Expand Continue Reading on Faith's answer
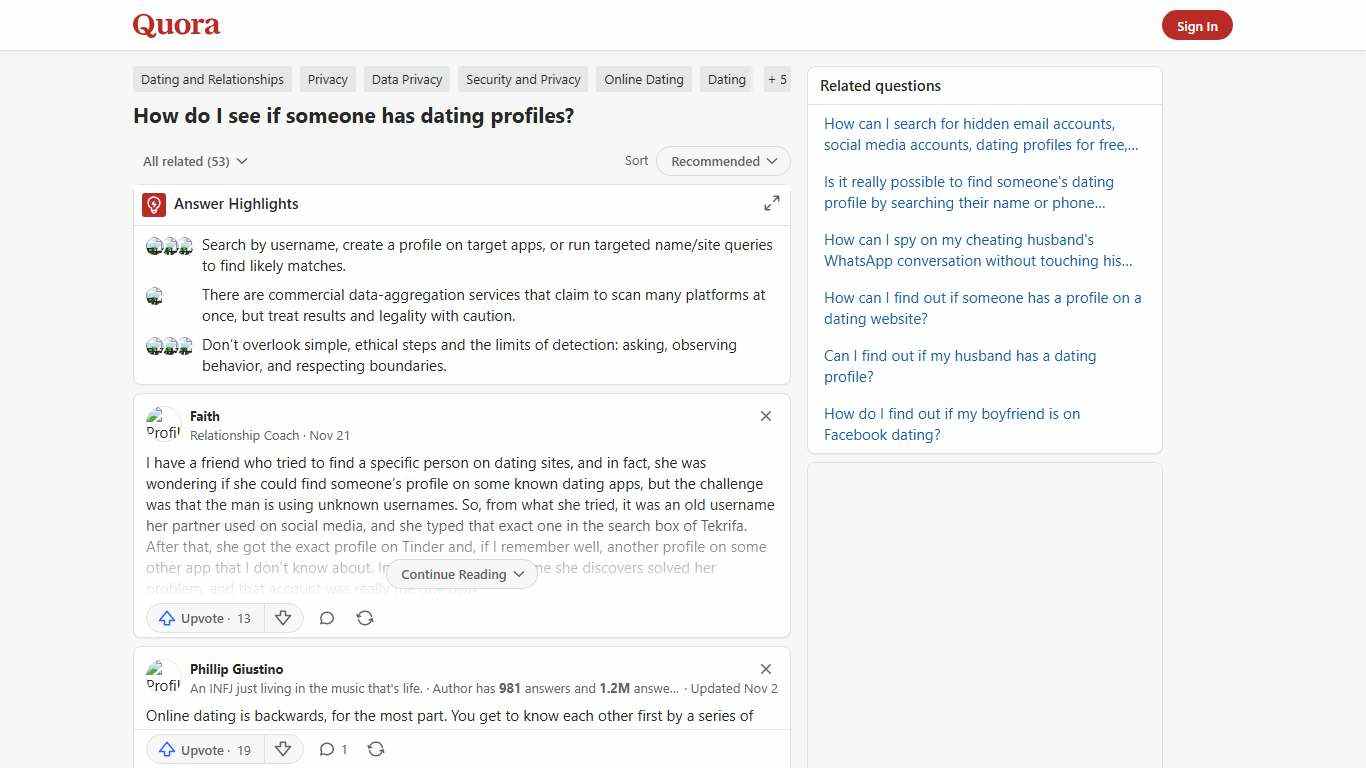 [x=461, y=574]
